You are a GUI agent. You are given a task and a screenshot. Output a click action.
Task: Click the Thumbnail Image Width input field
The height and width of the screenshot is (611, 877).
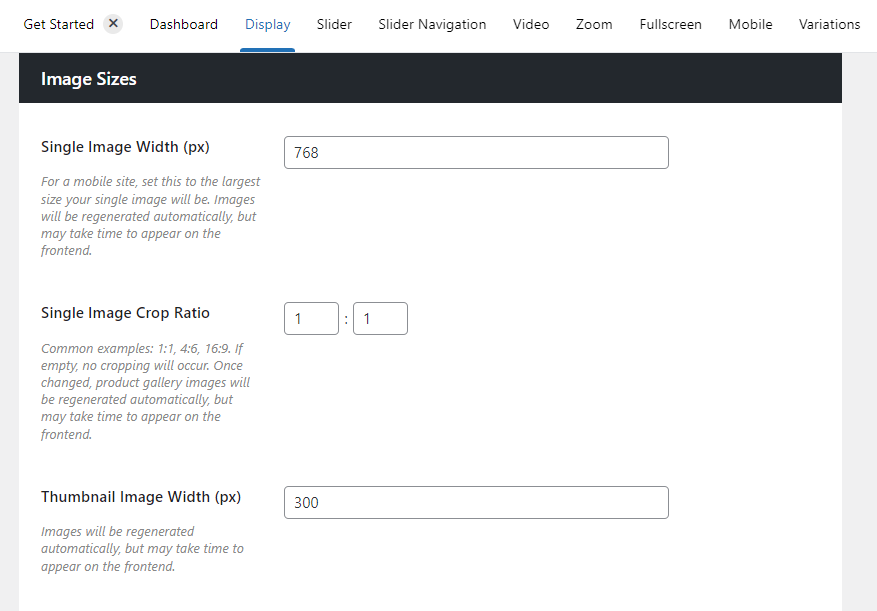pyautogui.click(x=476, y=503)
